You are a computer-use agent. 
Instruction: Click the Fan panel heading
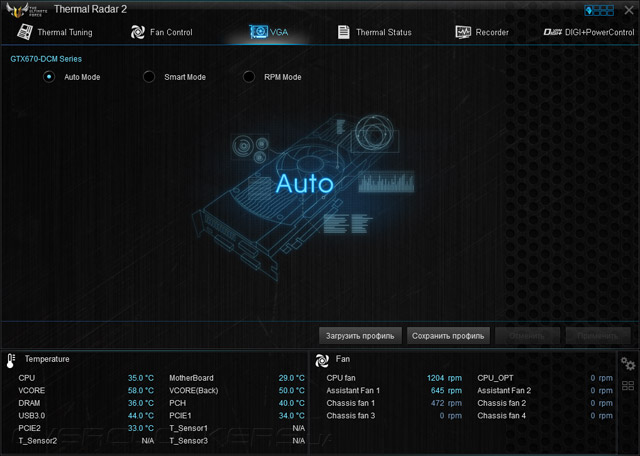(x=343, y=359)
